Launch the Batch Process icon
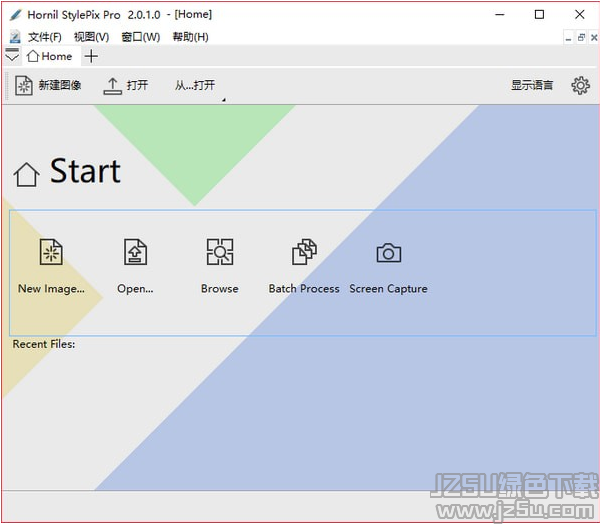This screenshot has height=524, width=600. [x=304, y=253]
